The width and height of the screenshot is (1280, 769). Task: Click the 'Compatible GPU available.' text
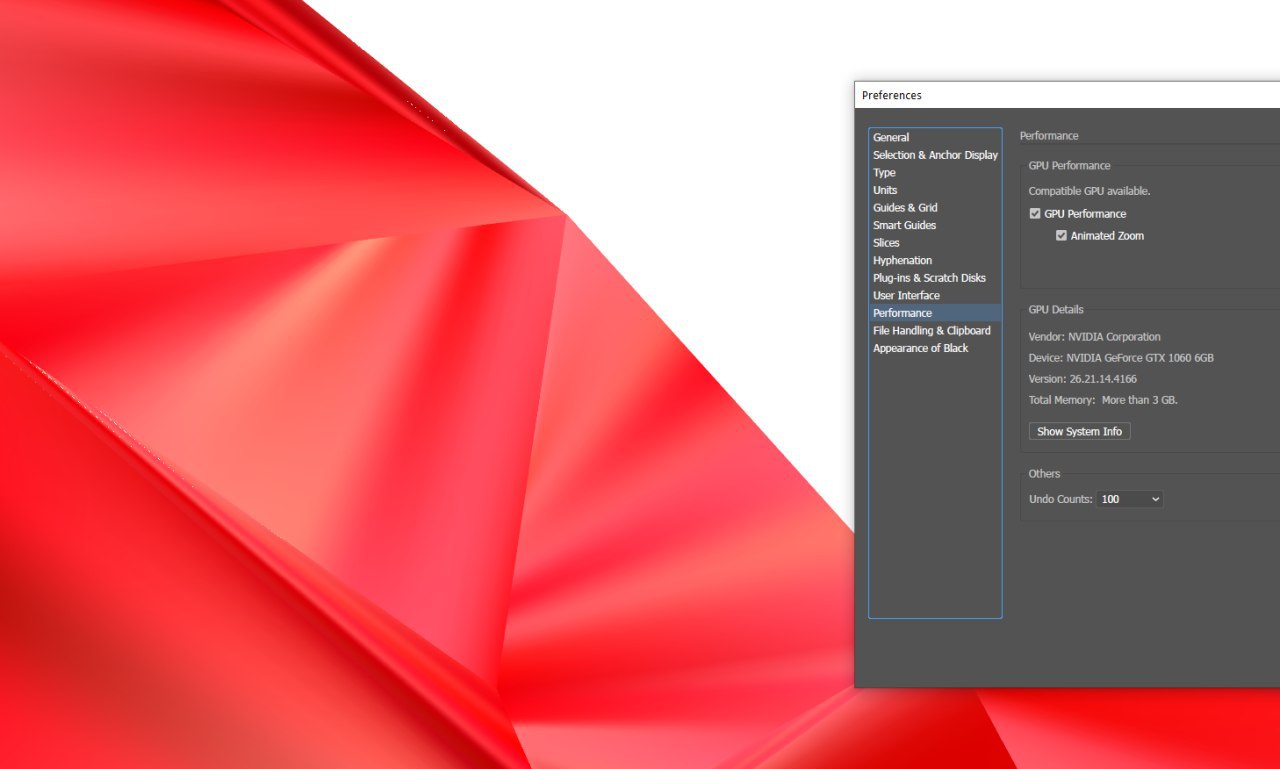click(1089, 191)
